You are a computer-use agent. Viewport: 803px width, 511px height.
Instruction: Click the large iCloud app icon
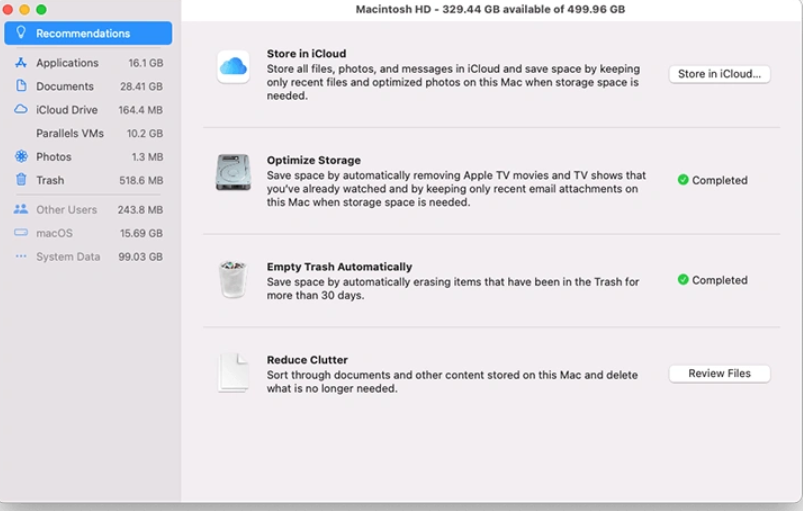[234, 67]
